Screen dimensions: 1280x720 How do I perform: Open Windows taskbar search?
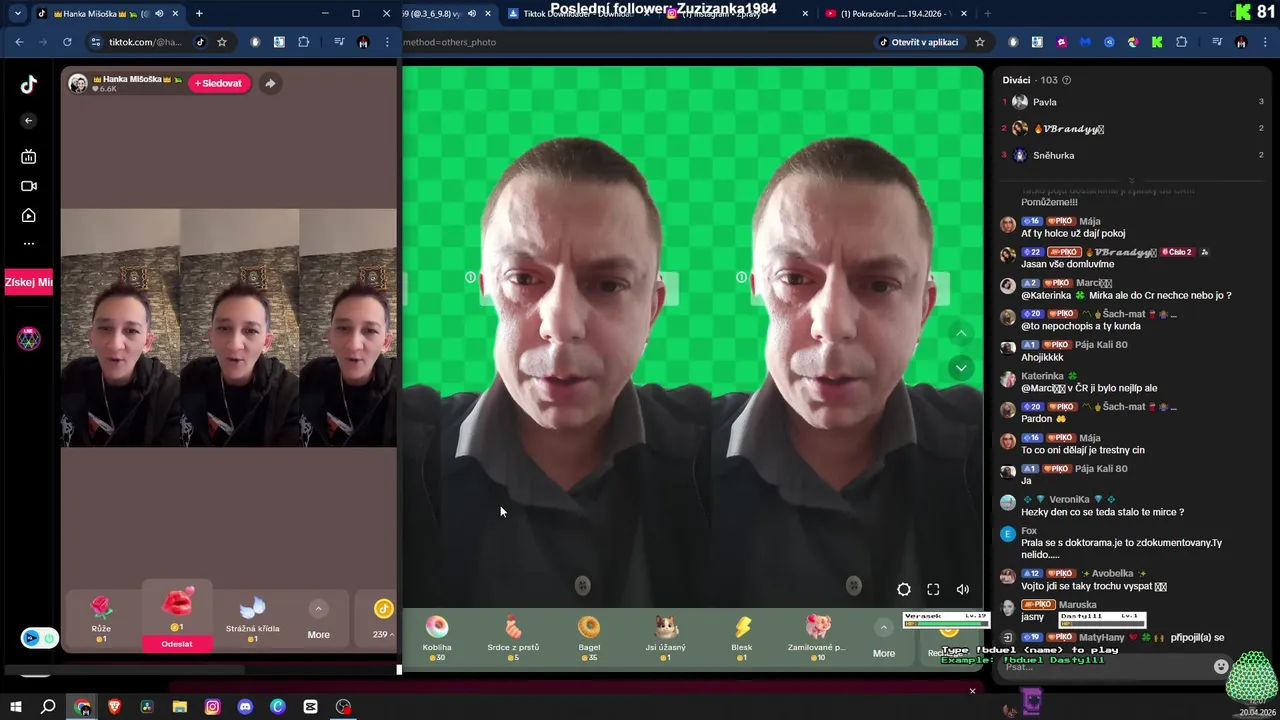tap(48, 707)
